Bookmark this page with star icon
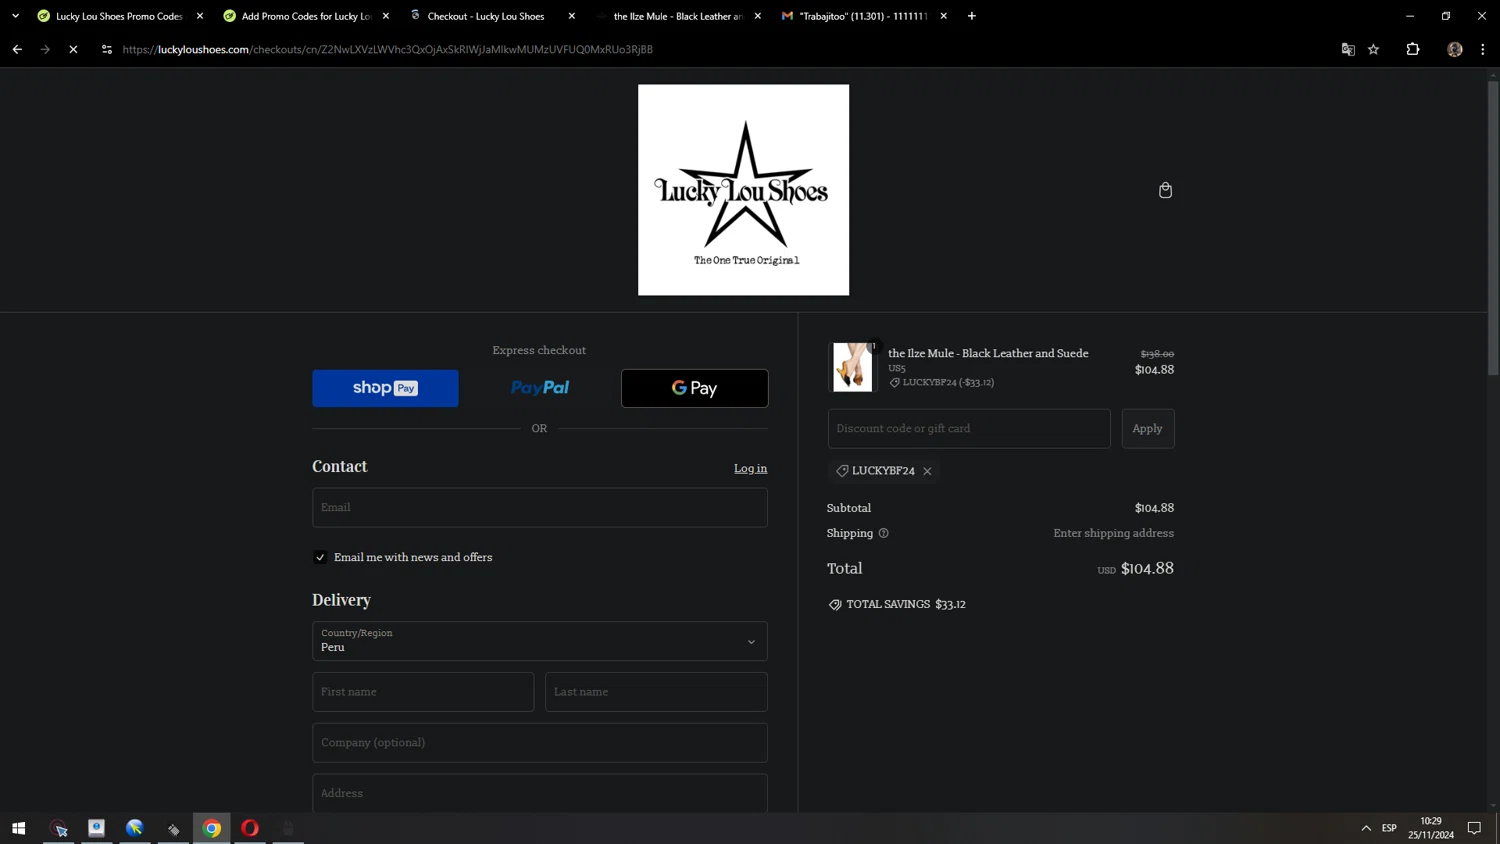The height and width of the screenshot is (844, 1500). pos(1374,49)
